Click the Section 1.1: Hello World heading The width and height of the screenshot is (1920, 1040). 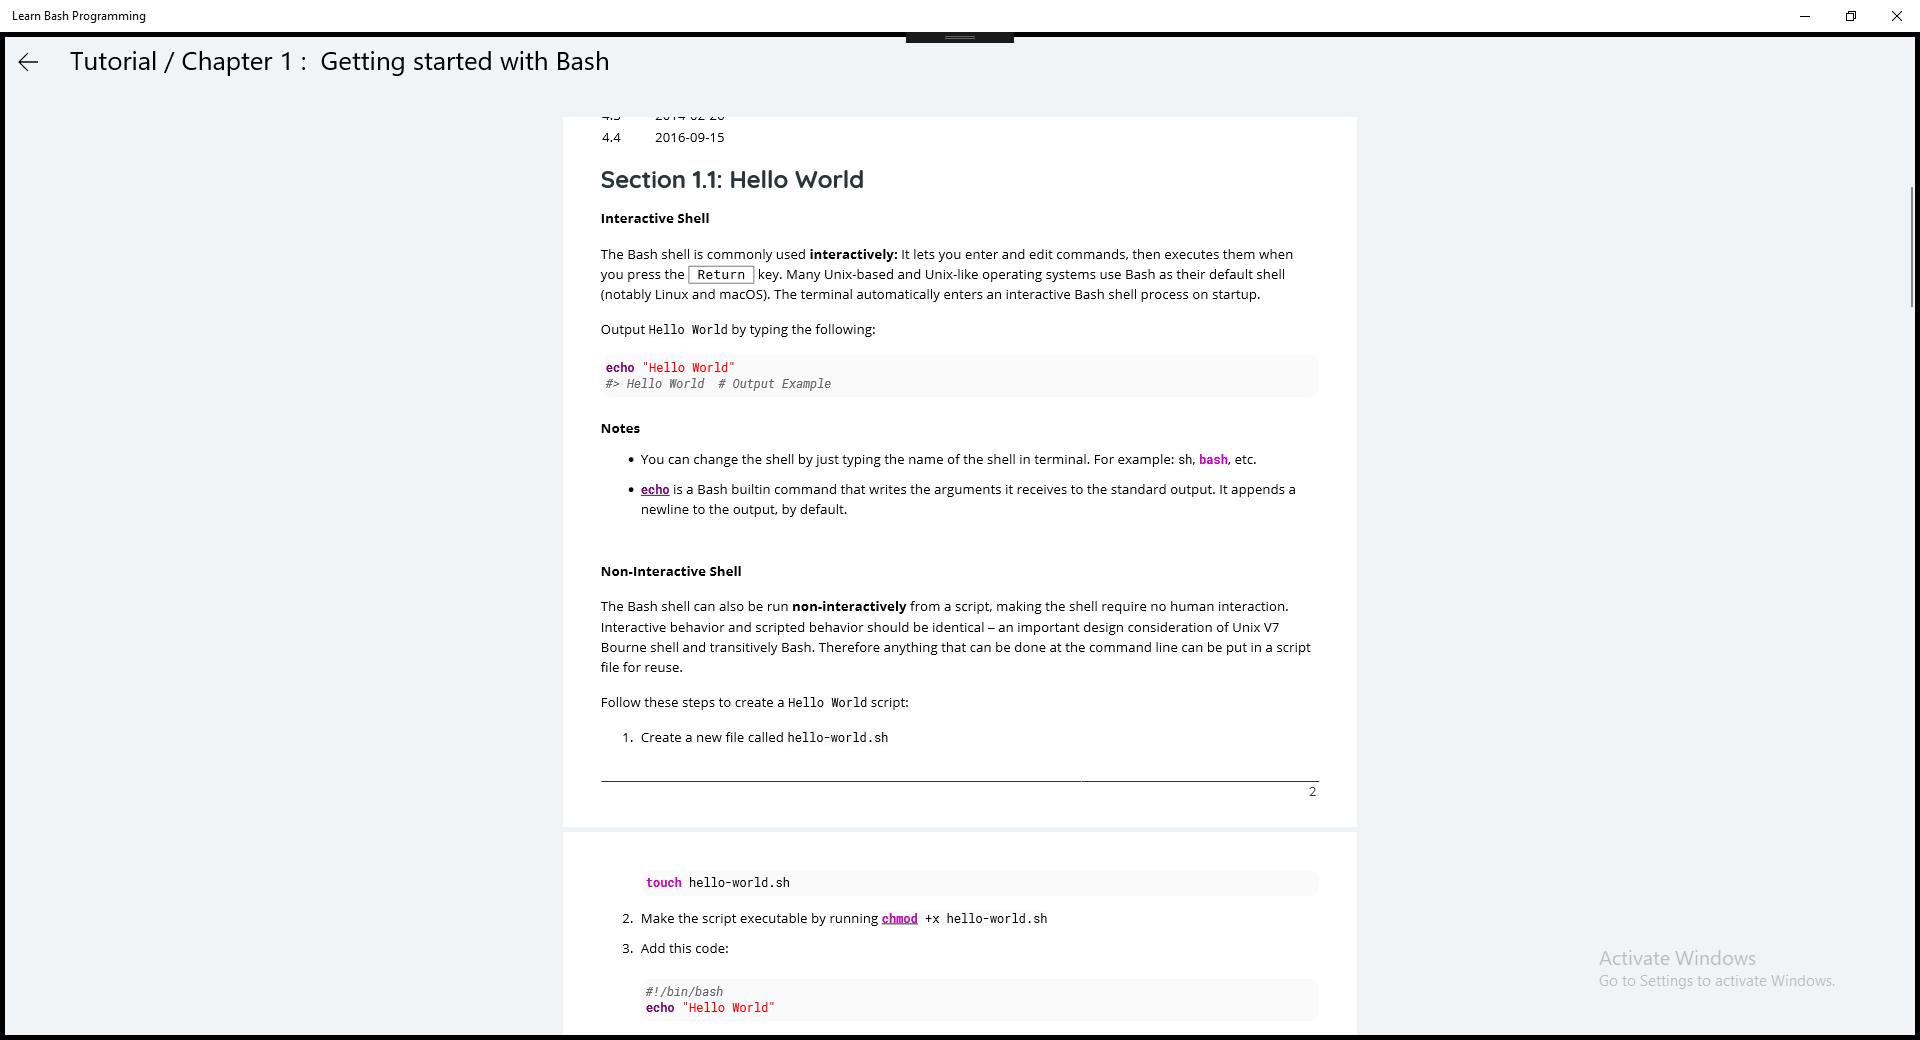[732, 180]
